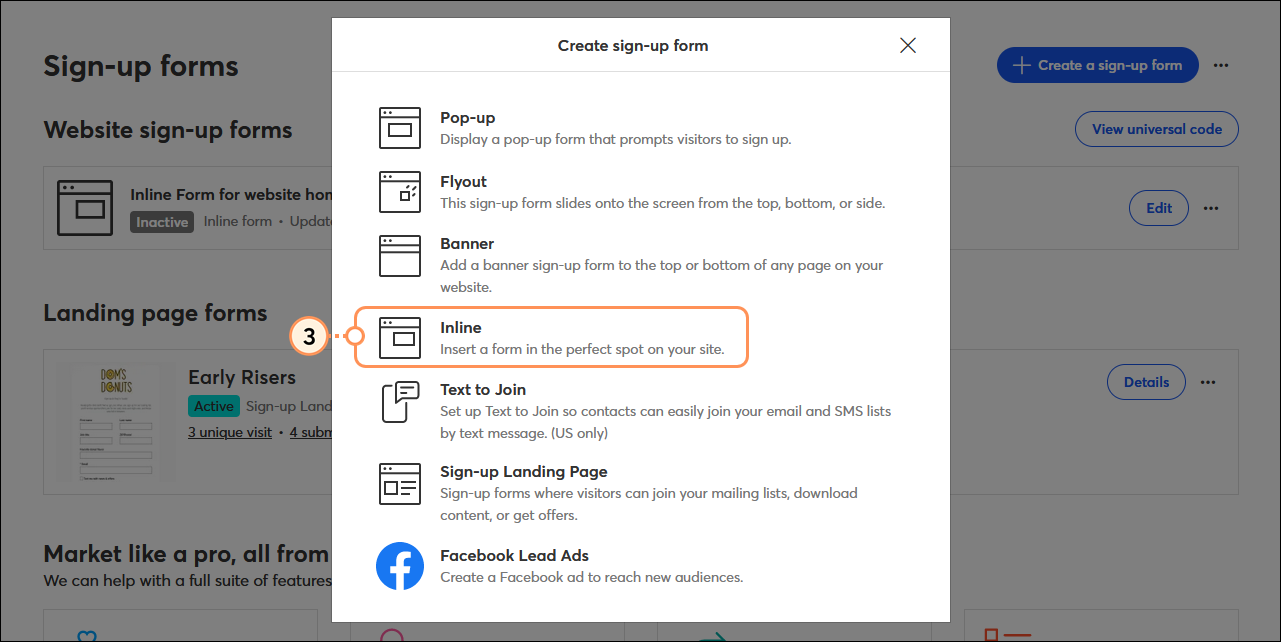Screen dimensions: 1281x642
Task: Choose the Sign-up Landing Page icon
Action: pos(400,484)
